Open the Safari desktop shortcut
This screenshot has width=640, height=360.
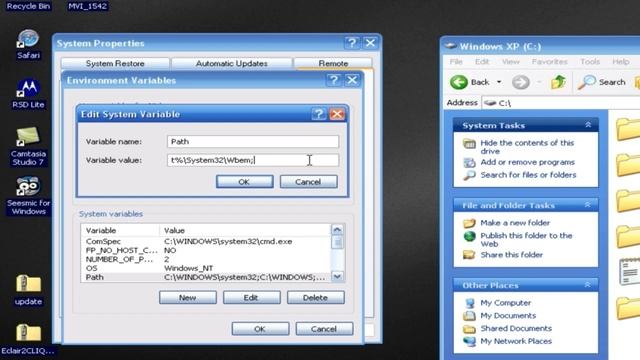click(28, 44)
